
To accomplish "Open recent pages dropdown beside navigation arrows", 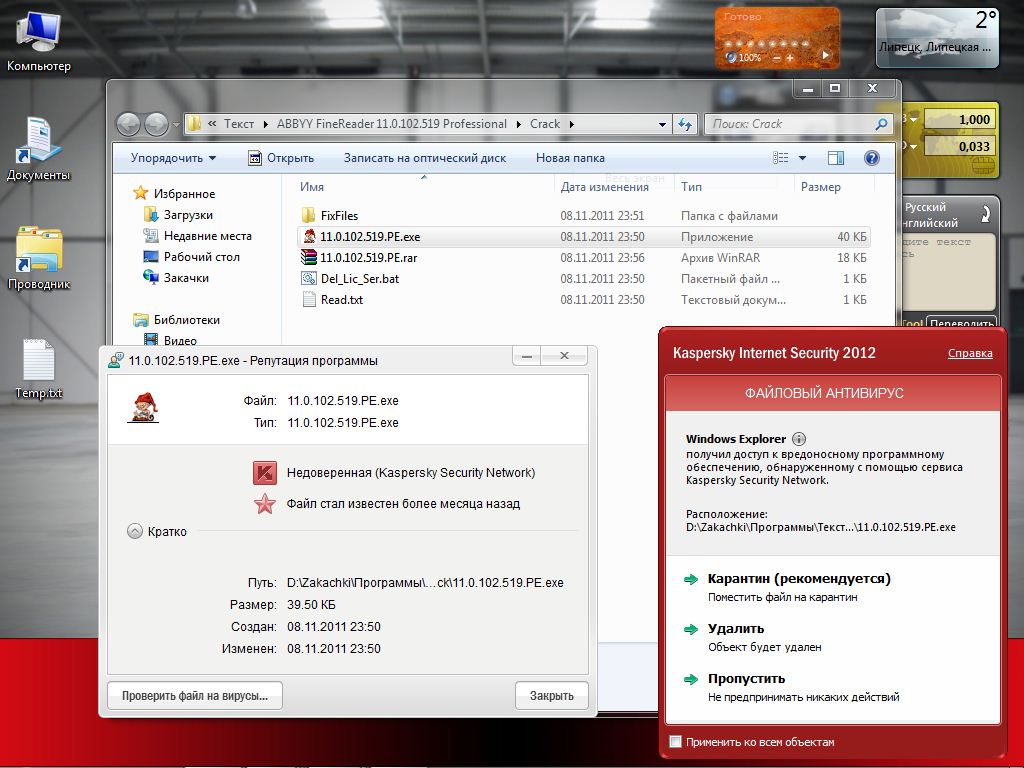I will [x=176, y=124].
